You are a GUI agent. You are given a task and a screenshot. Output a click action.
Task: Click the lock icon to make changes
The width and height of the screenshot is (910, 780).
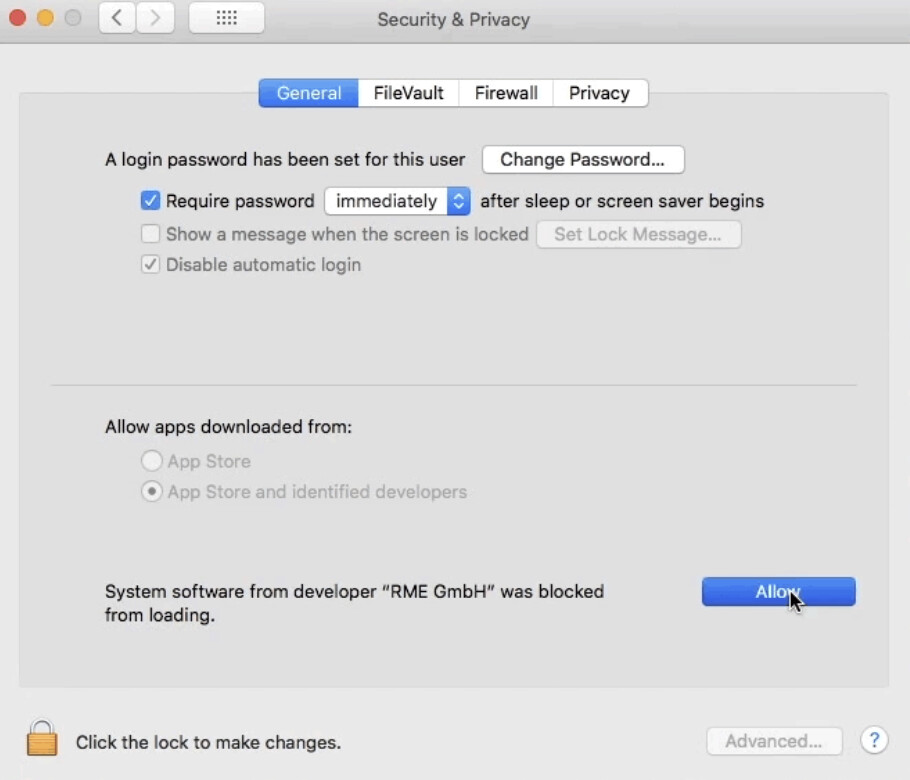(x=42, y=739)
